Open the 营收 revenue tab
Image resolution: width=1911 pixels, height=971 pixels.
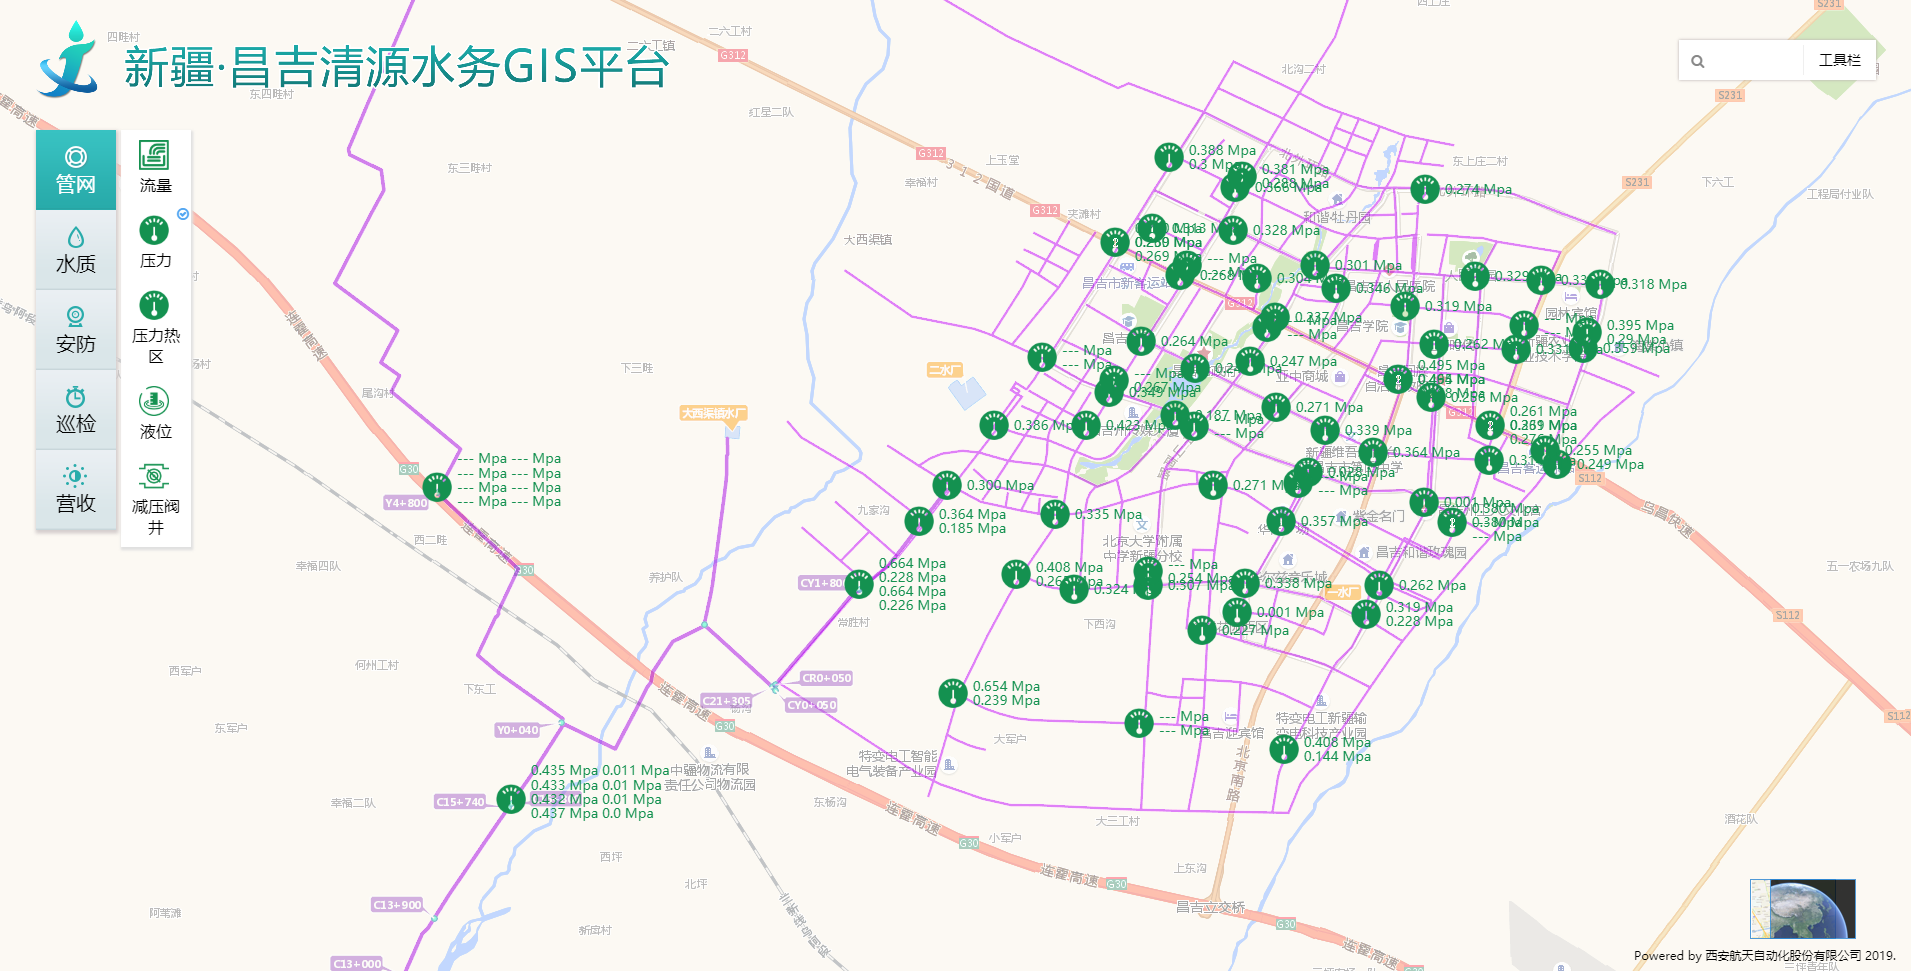point(76,490)
